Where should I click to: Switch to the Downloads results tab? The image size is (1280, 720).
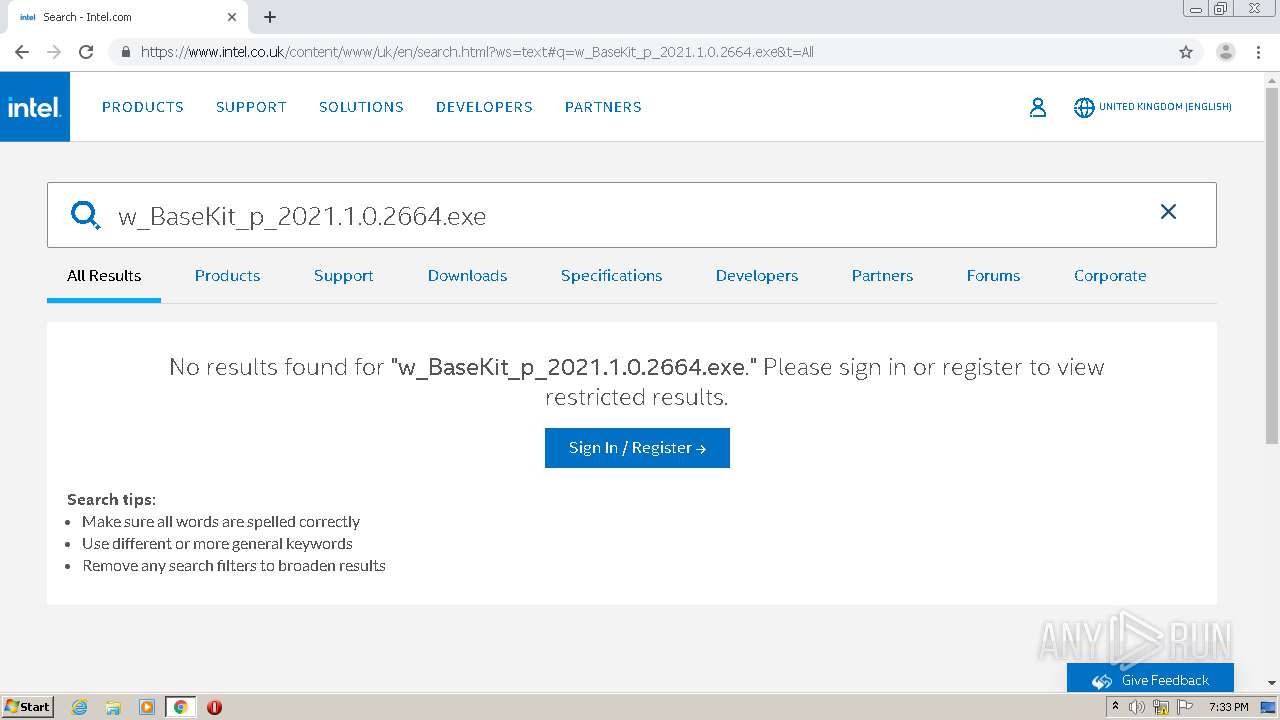(467, 276)
